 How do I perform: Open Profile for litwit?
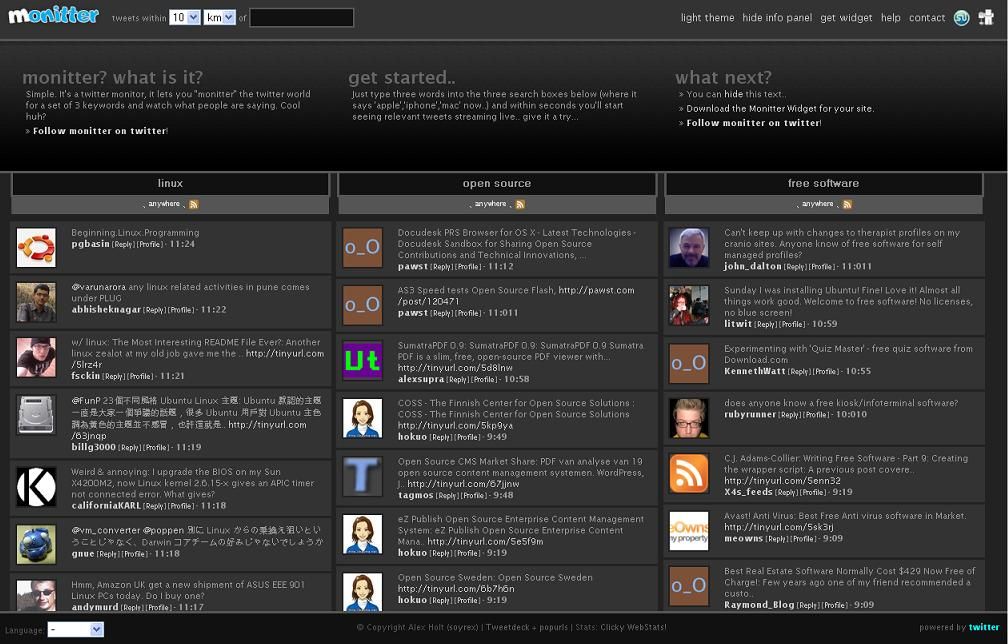point(793,325)
